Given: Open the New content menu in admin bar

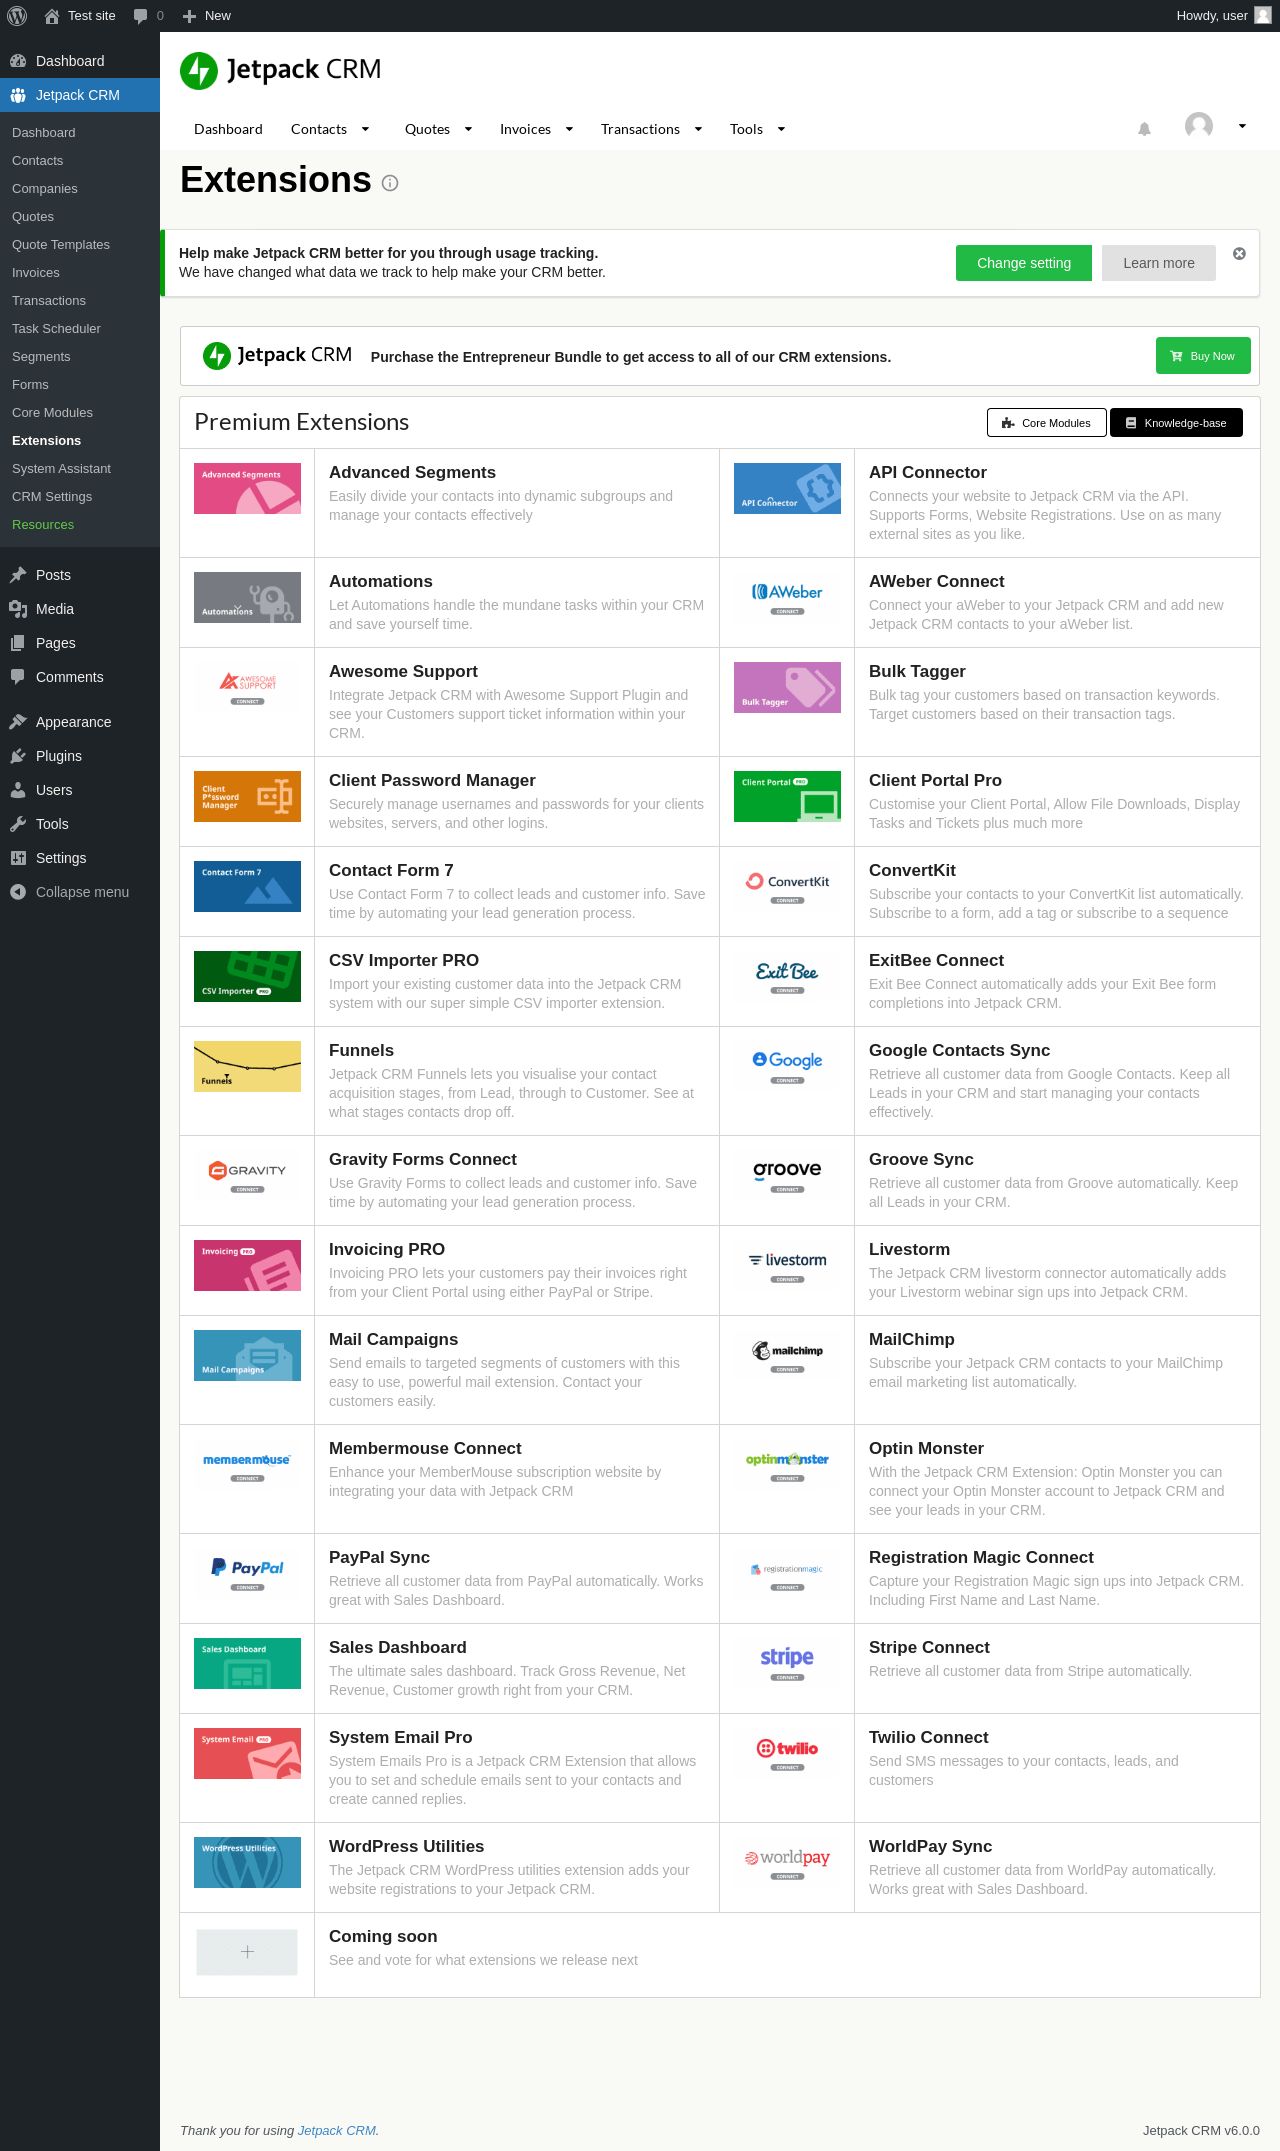Looking at the screenshot, I should coord(207,16).
